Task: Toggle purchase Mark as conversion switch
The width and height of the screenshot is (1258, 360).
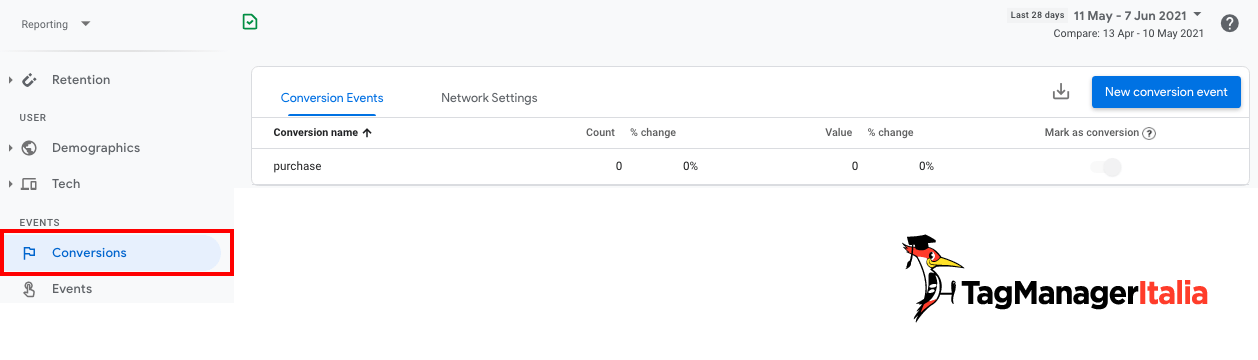Action: pyautogui.click(x=1106, y=167)
